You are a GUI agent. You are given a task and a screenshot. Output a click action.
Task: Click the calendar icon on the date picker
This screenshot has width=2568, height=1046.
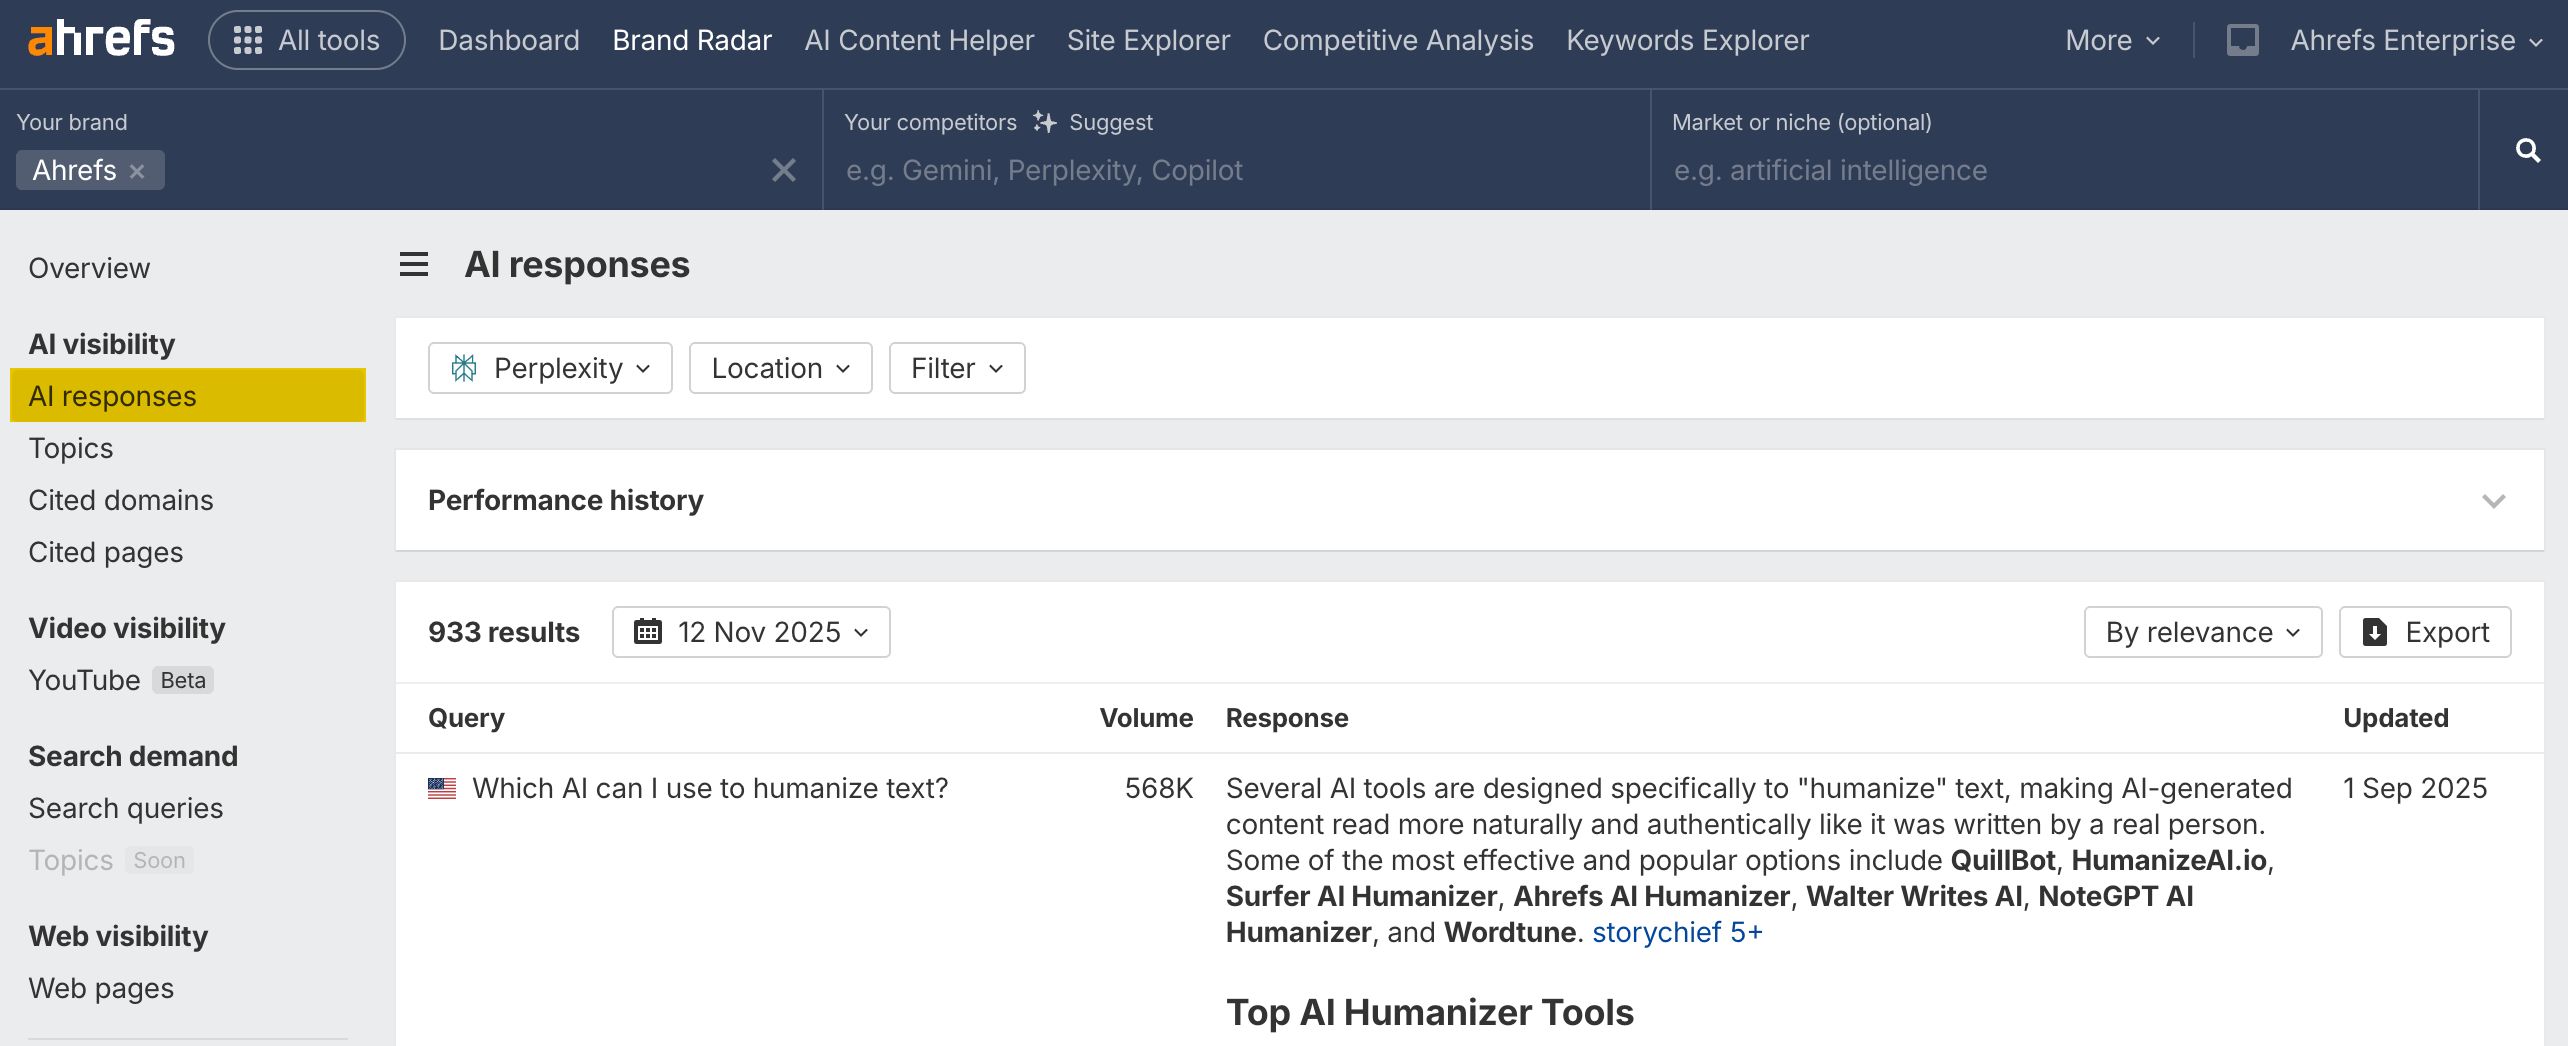(x=648, y=632)
